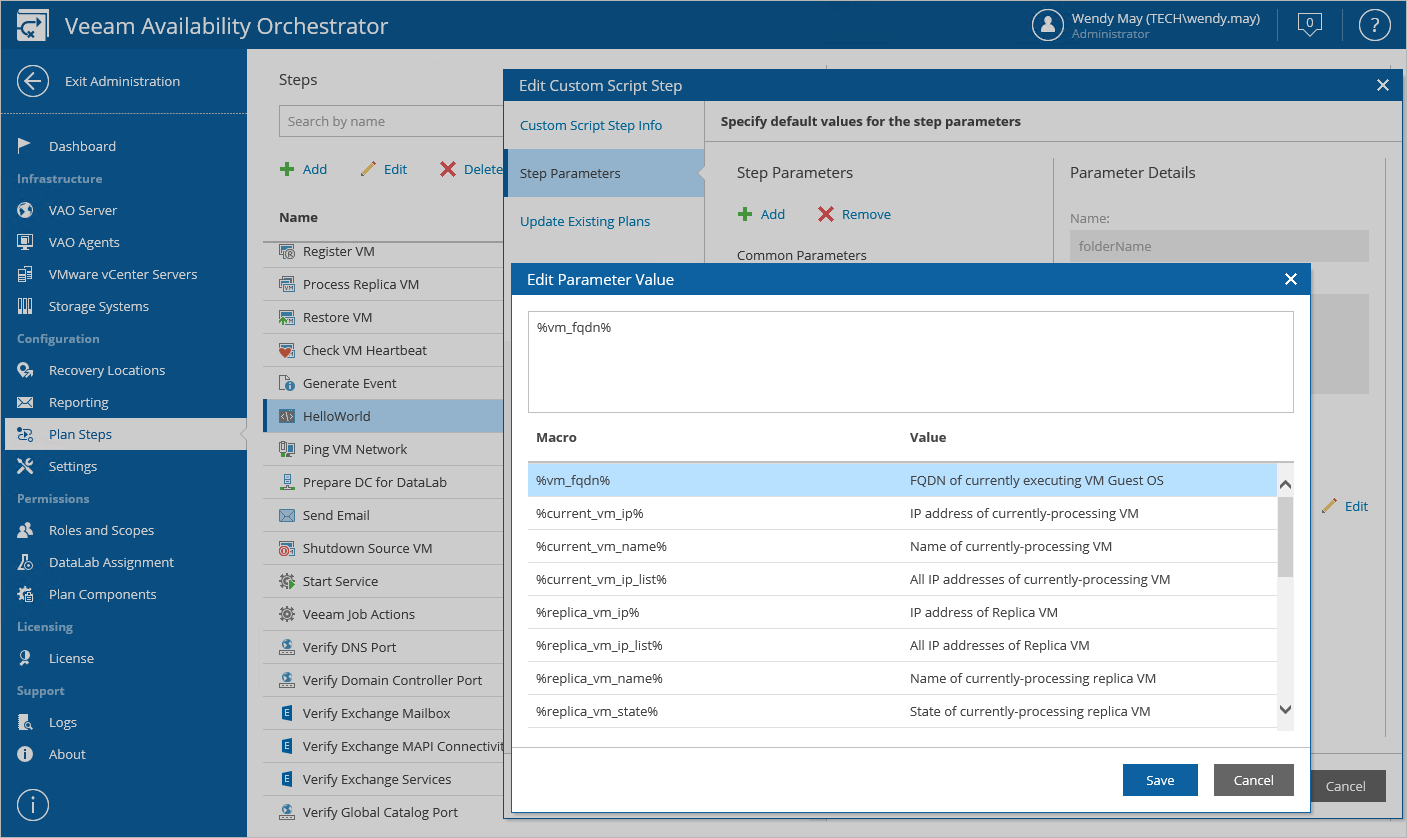This screenshot has height=838, width=1407.
Task: Select the %replica_vm_state% macro
Action: tap(902, 711)
